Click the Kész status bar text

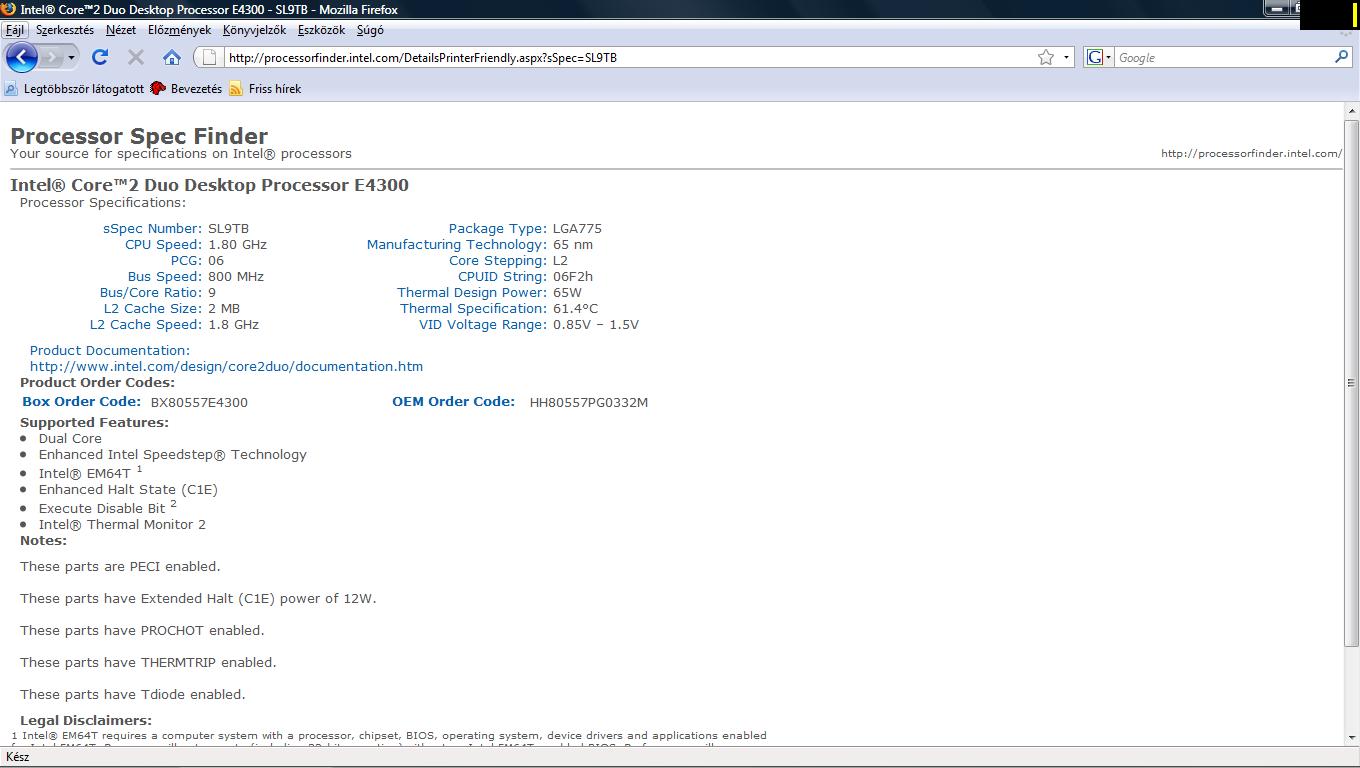coord(18,757)
